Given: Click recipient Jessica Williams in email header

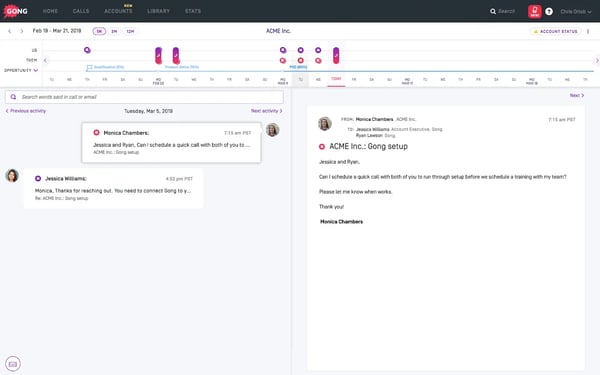Looking at the screenshot, I should pyautogui.click(x=372, y=129).
